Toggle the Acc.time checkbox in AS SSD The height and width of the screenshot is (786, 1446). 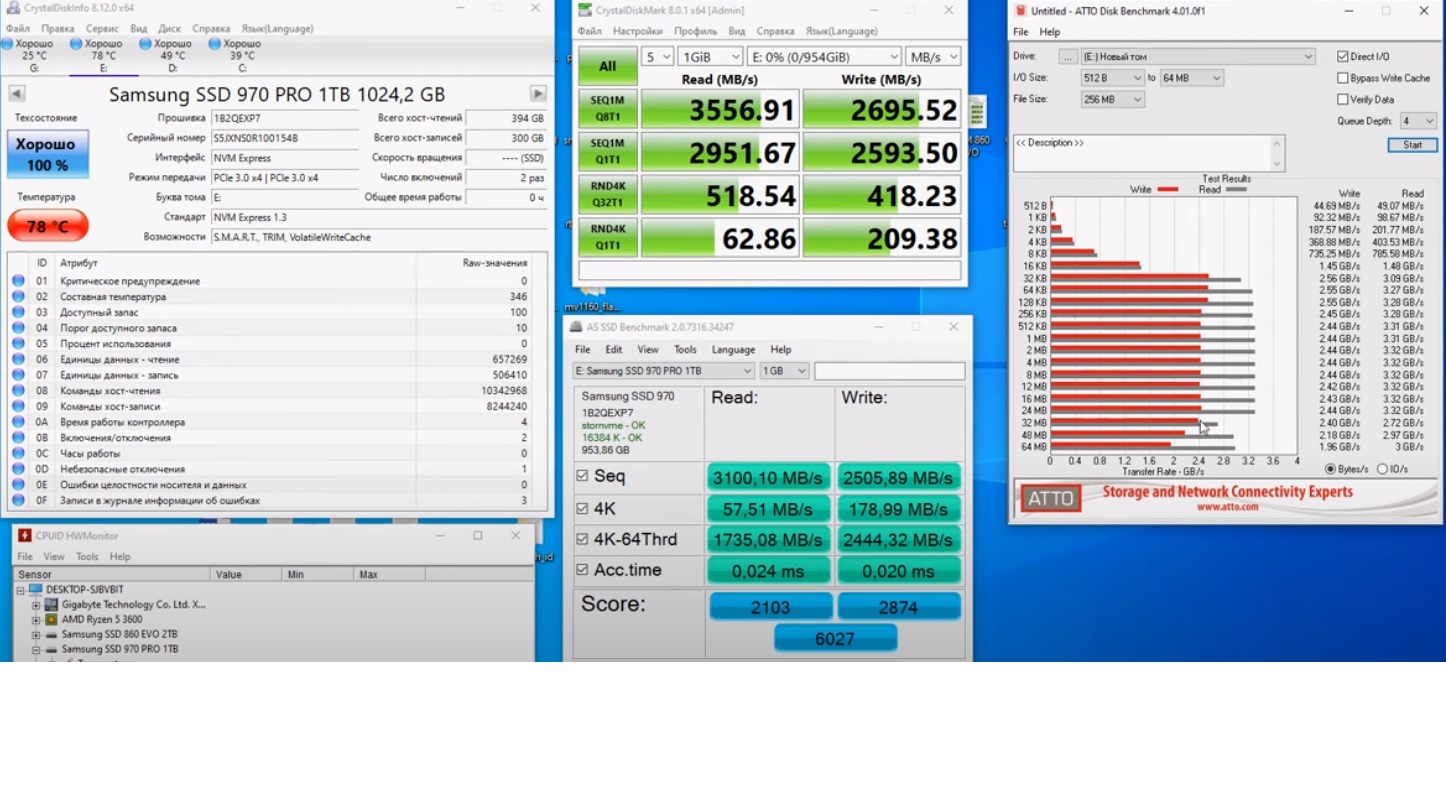point(582,570)
